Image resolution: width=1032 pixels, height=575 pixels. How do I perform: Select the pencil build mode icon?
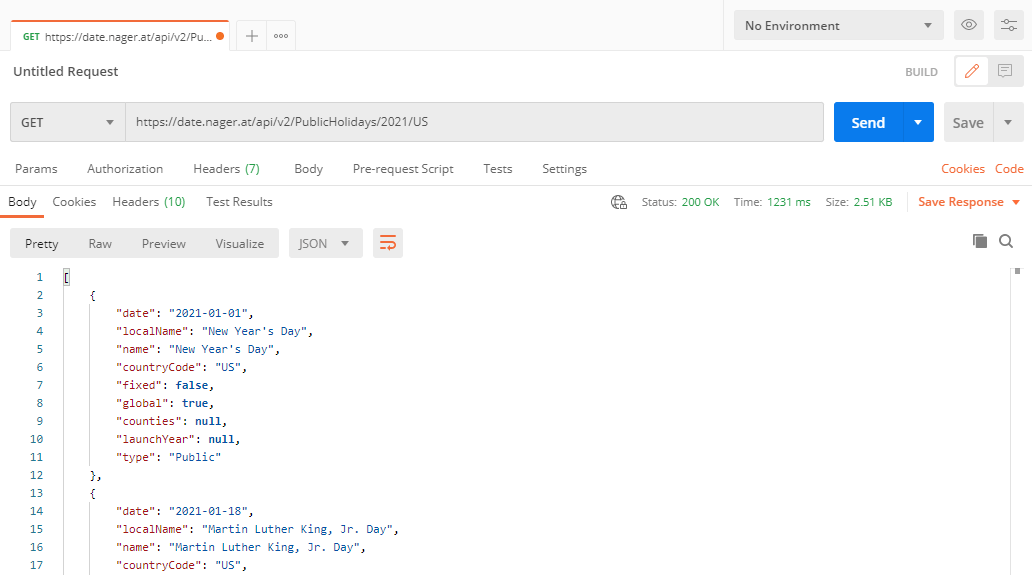[x=971, y=71]
